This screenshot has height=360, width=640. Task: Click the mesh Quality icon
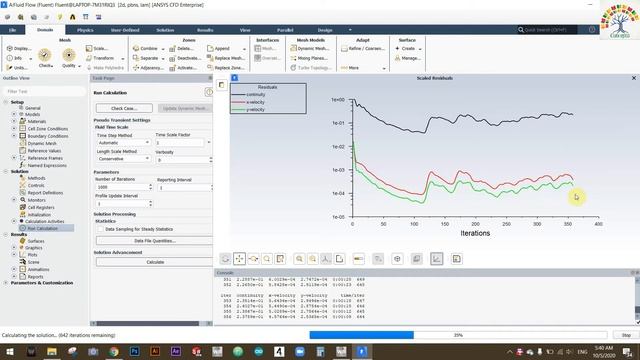tap(69, 55)
